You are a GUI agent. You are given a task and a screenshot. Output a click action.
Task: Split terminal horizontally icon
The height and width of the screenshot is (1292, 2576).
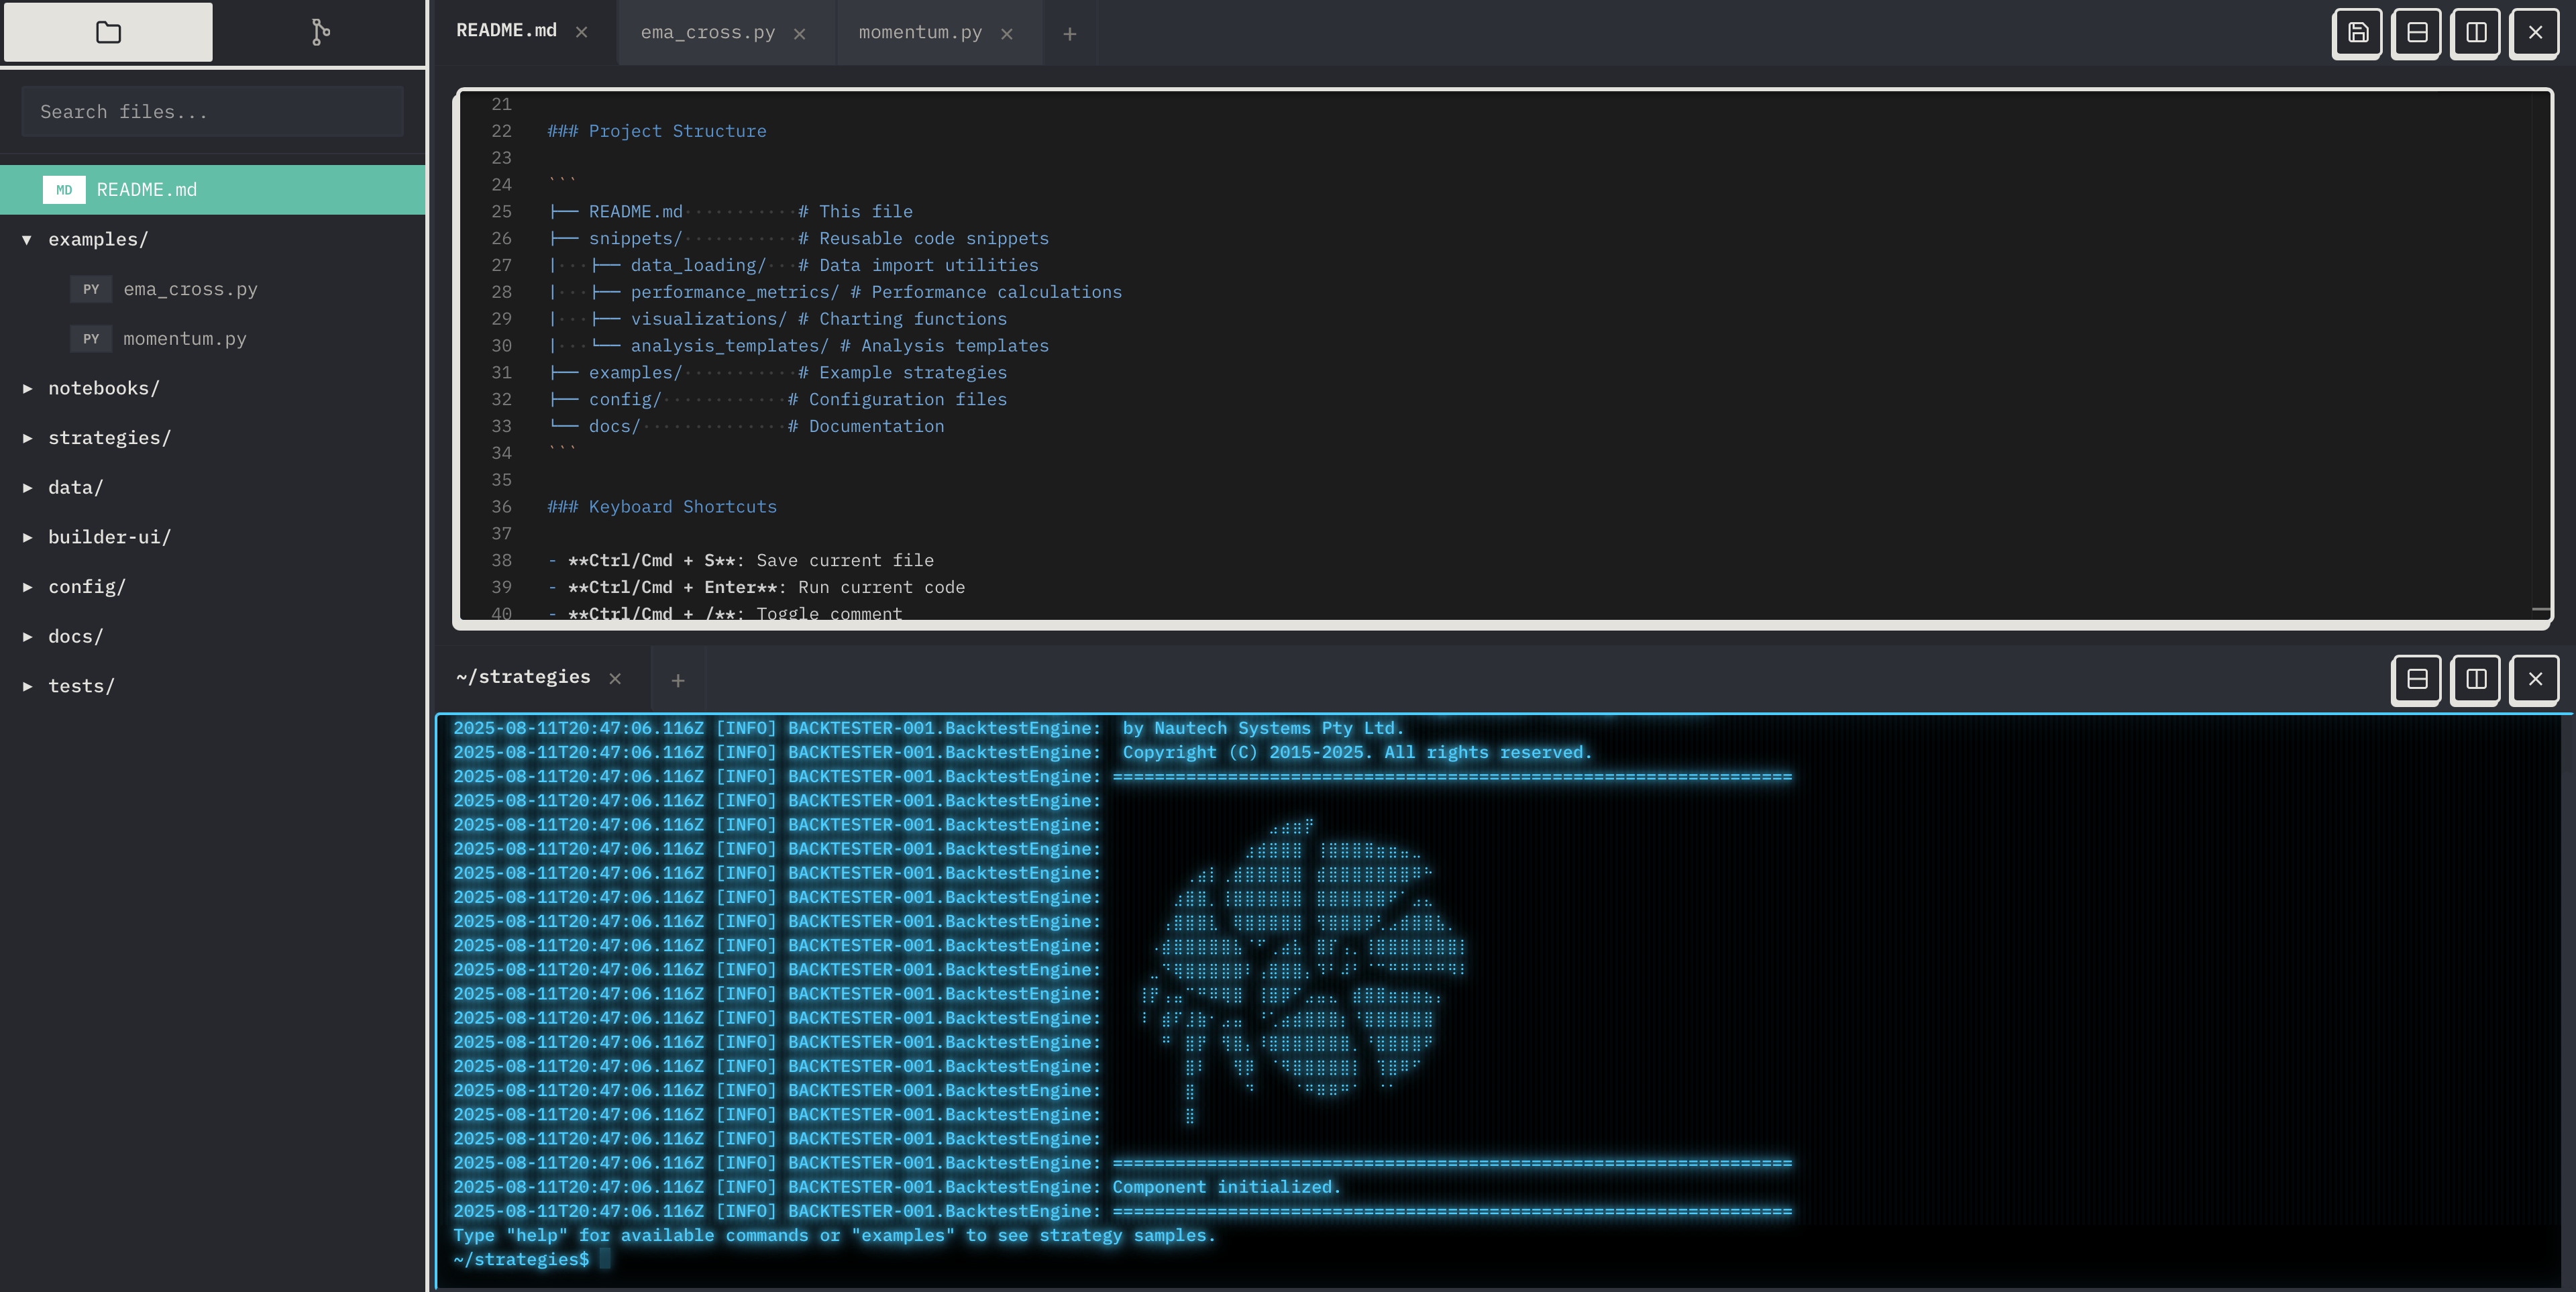tap(2416, 679)
